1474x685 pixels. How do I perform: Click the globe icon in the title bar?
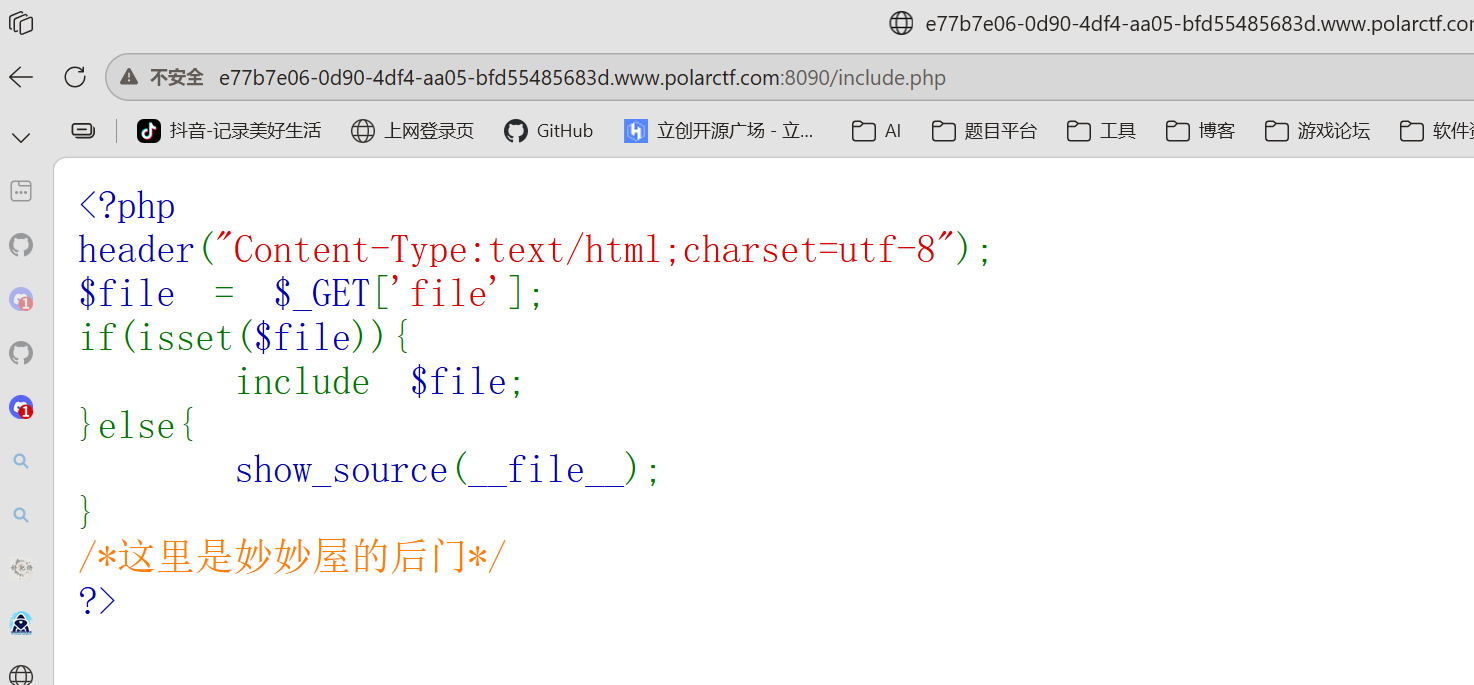[x=901, y=23]
